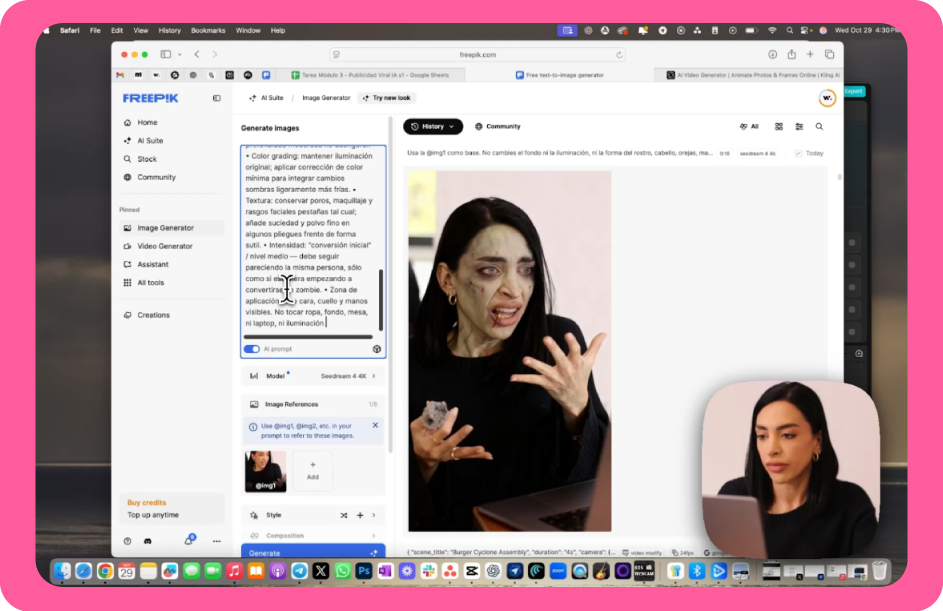This screenshot has width=943, height=611.
Task: Search the generation history
Action: (x=819, y=127)
